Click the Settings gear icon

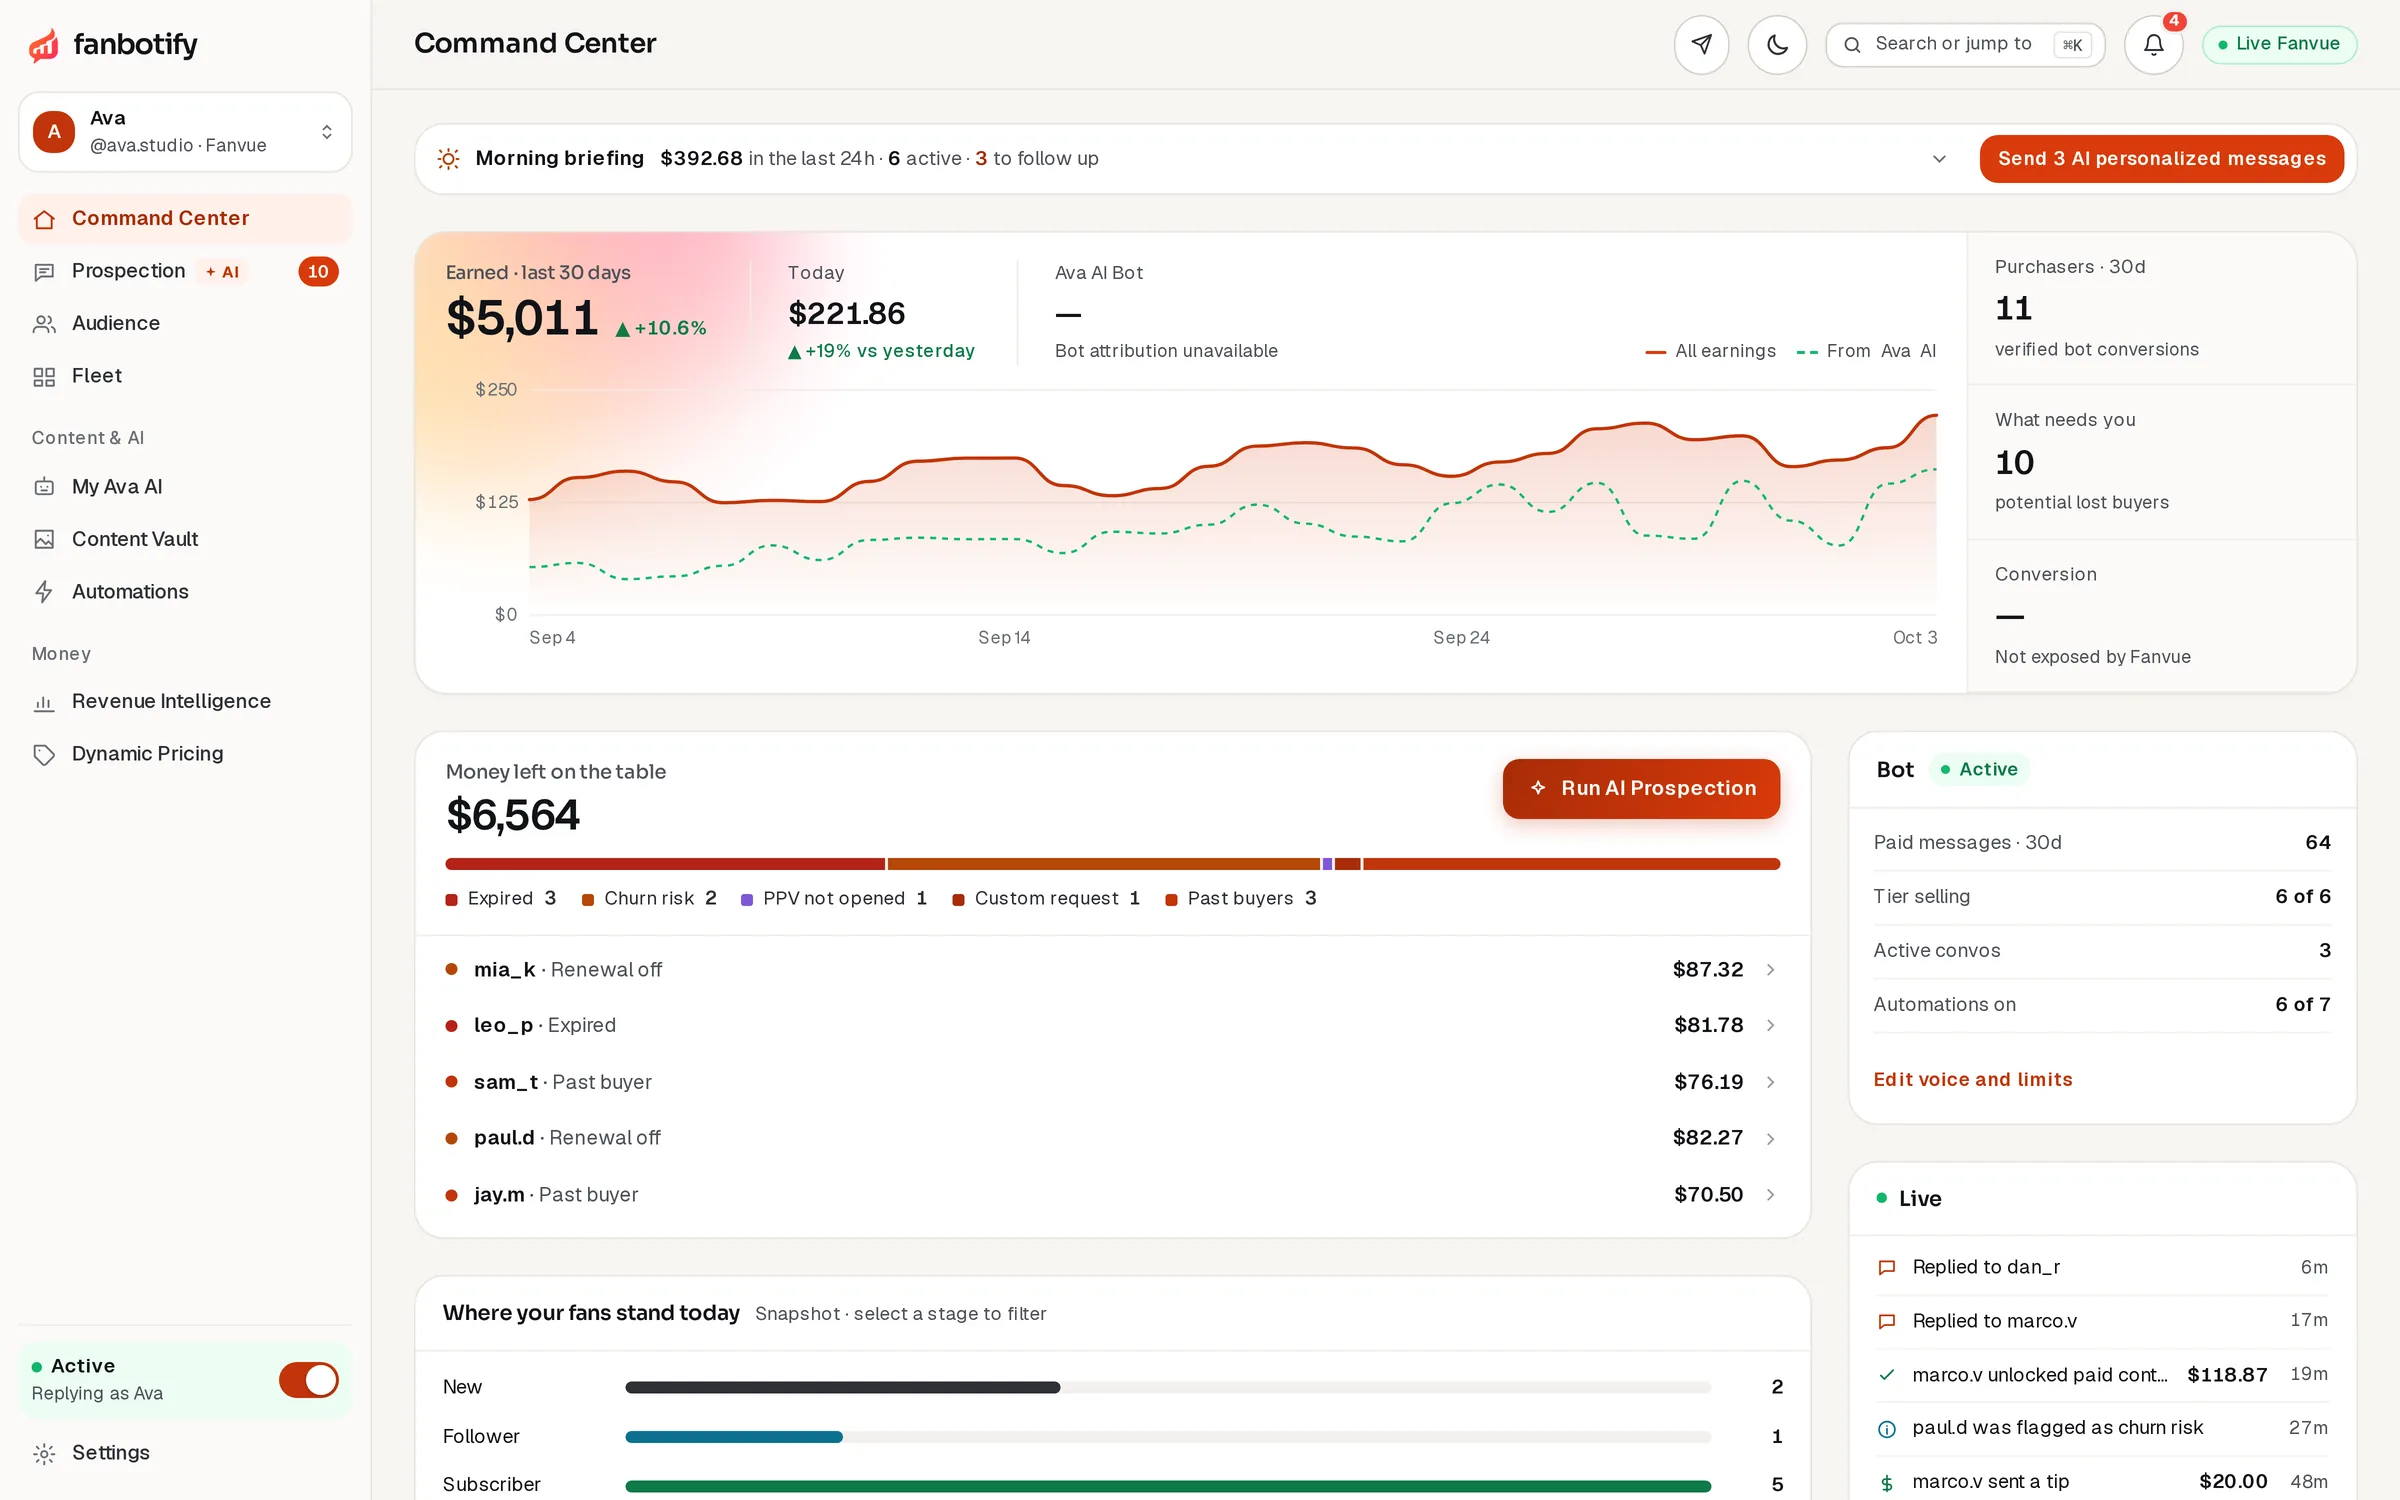(x=44, y=1454)
